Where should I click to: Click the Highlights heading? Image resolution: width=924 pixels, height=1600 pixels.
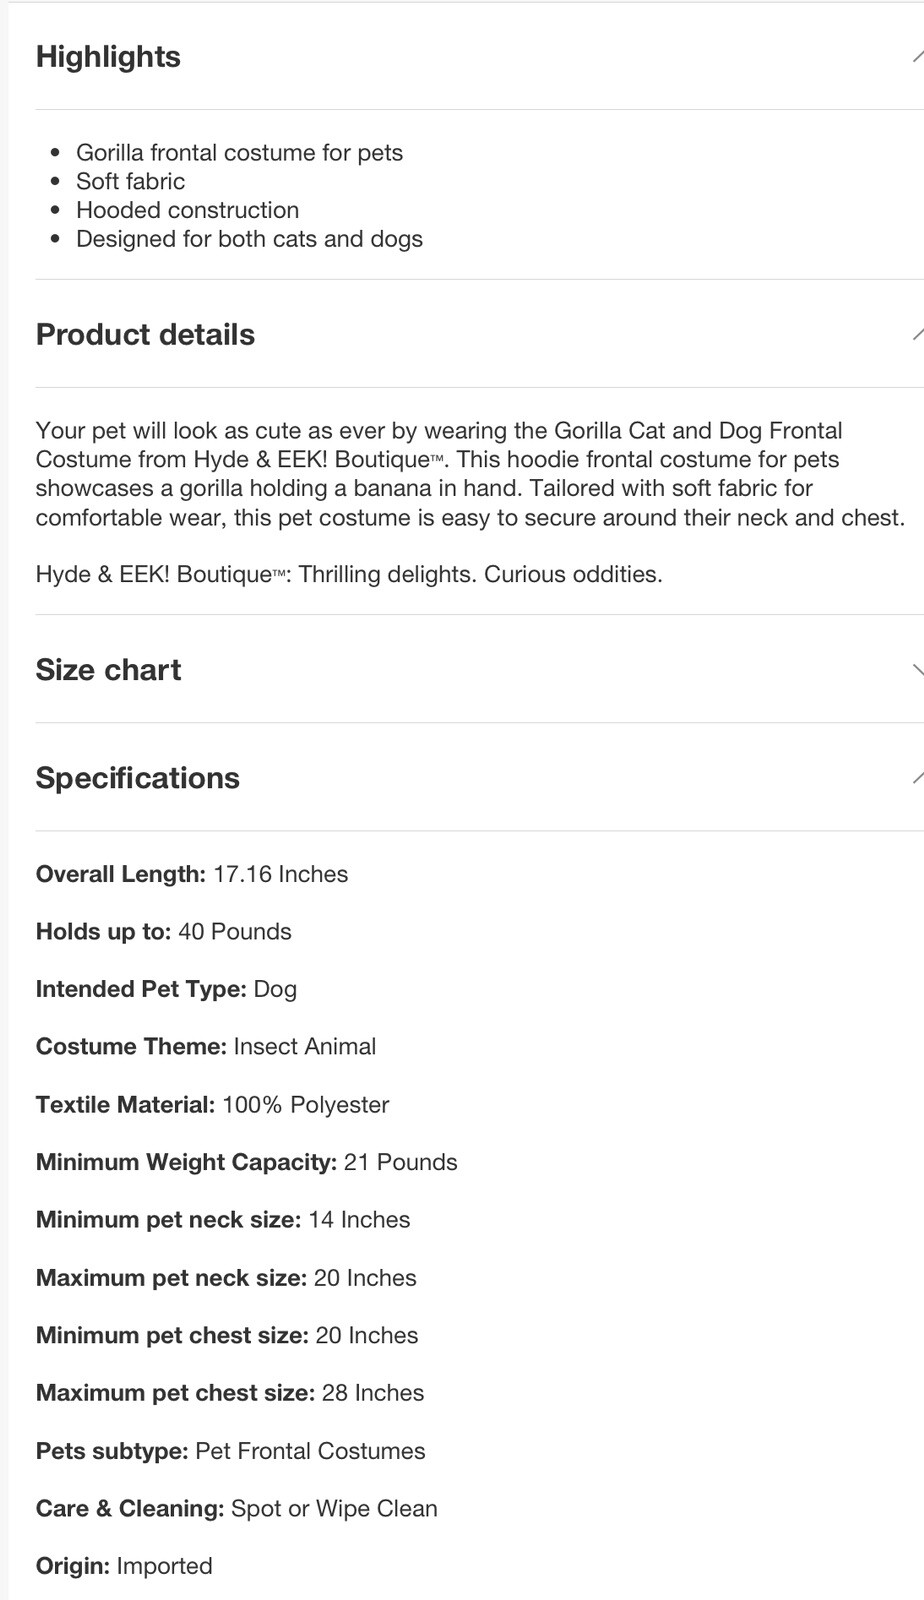click(x=108, y=57)
